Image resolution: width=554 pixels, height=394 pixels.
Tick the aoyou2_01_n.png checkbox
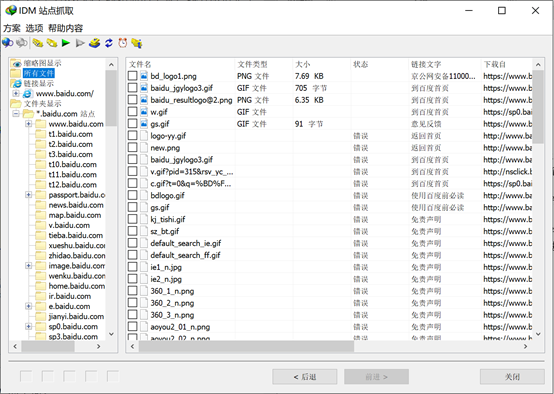[132, 327]
